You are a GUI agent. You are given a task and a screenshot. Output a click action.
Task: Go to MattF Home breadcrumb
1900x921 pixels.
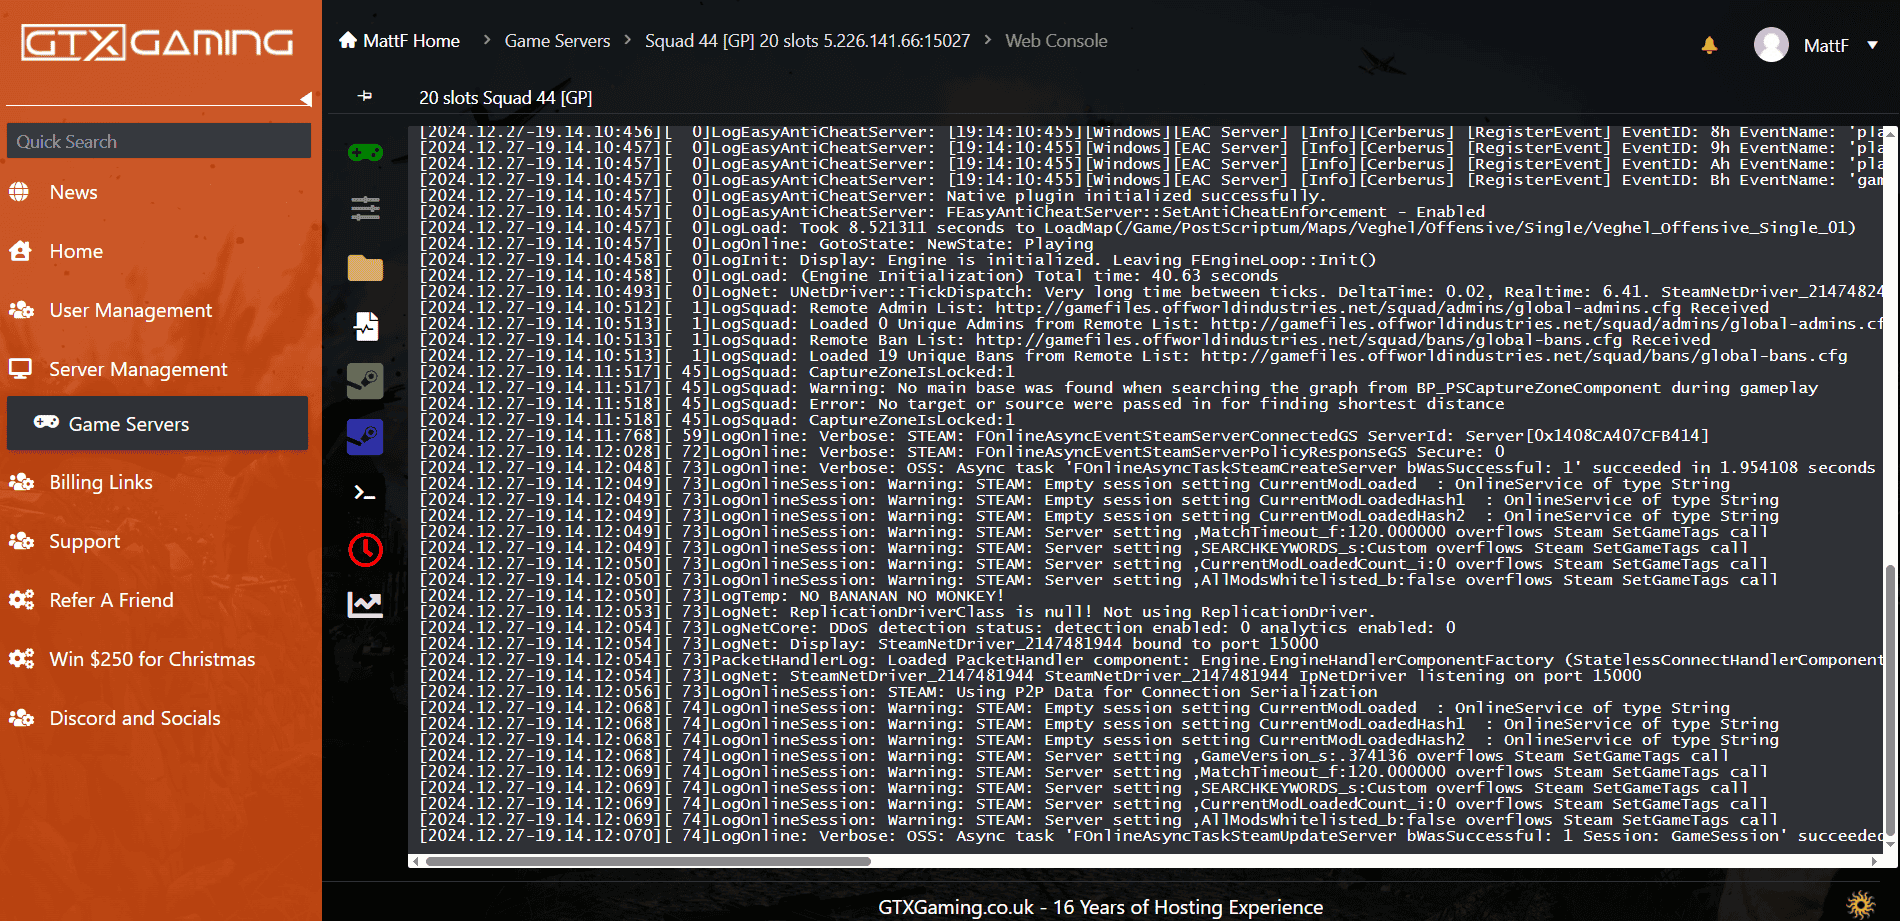(400, 41)
